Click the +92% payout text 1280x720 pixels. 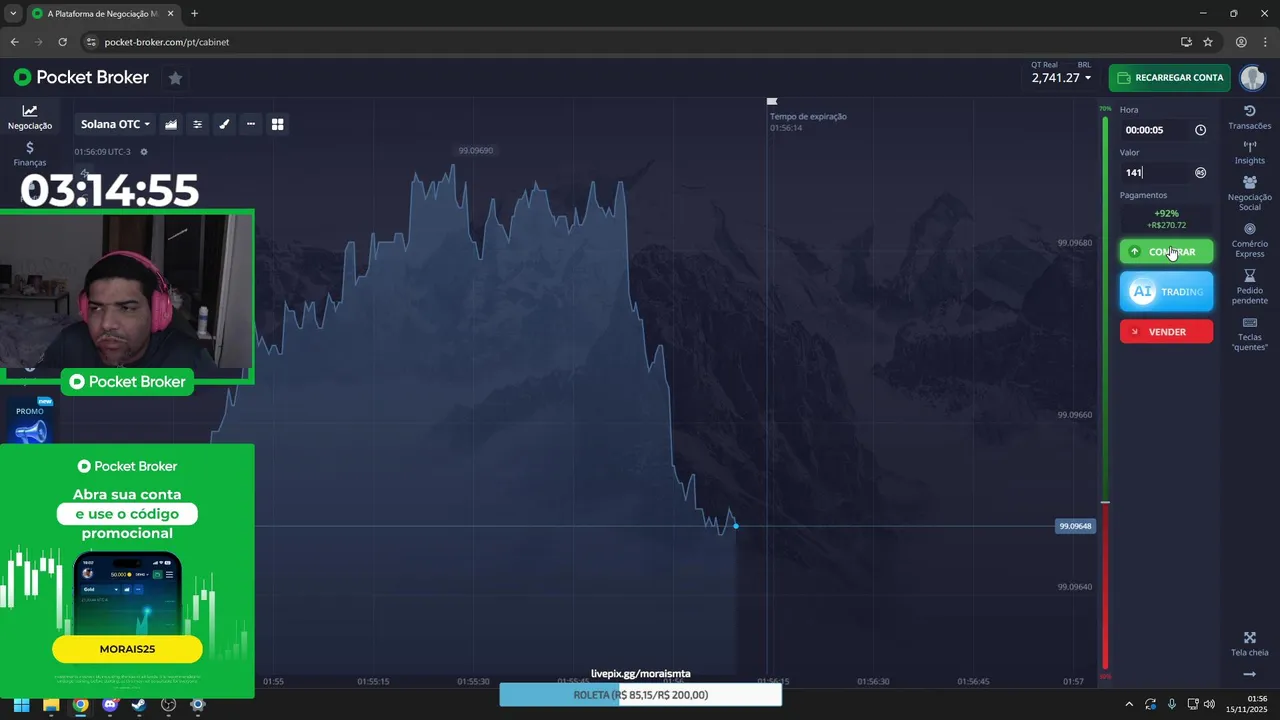click(x=1166, y=213)
